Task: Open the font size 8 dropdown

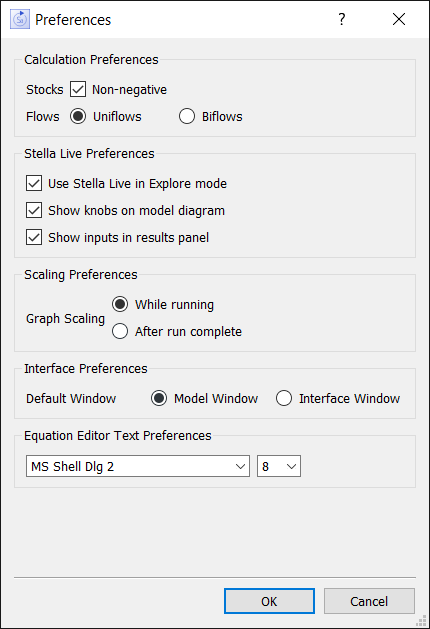Action: [279, 466]
